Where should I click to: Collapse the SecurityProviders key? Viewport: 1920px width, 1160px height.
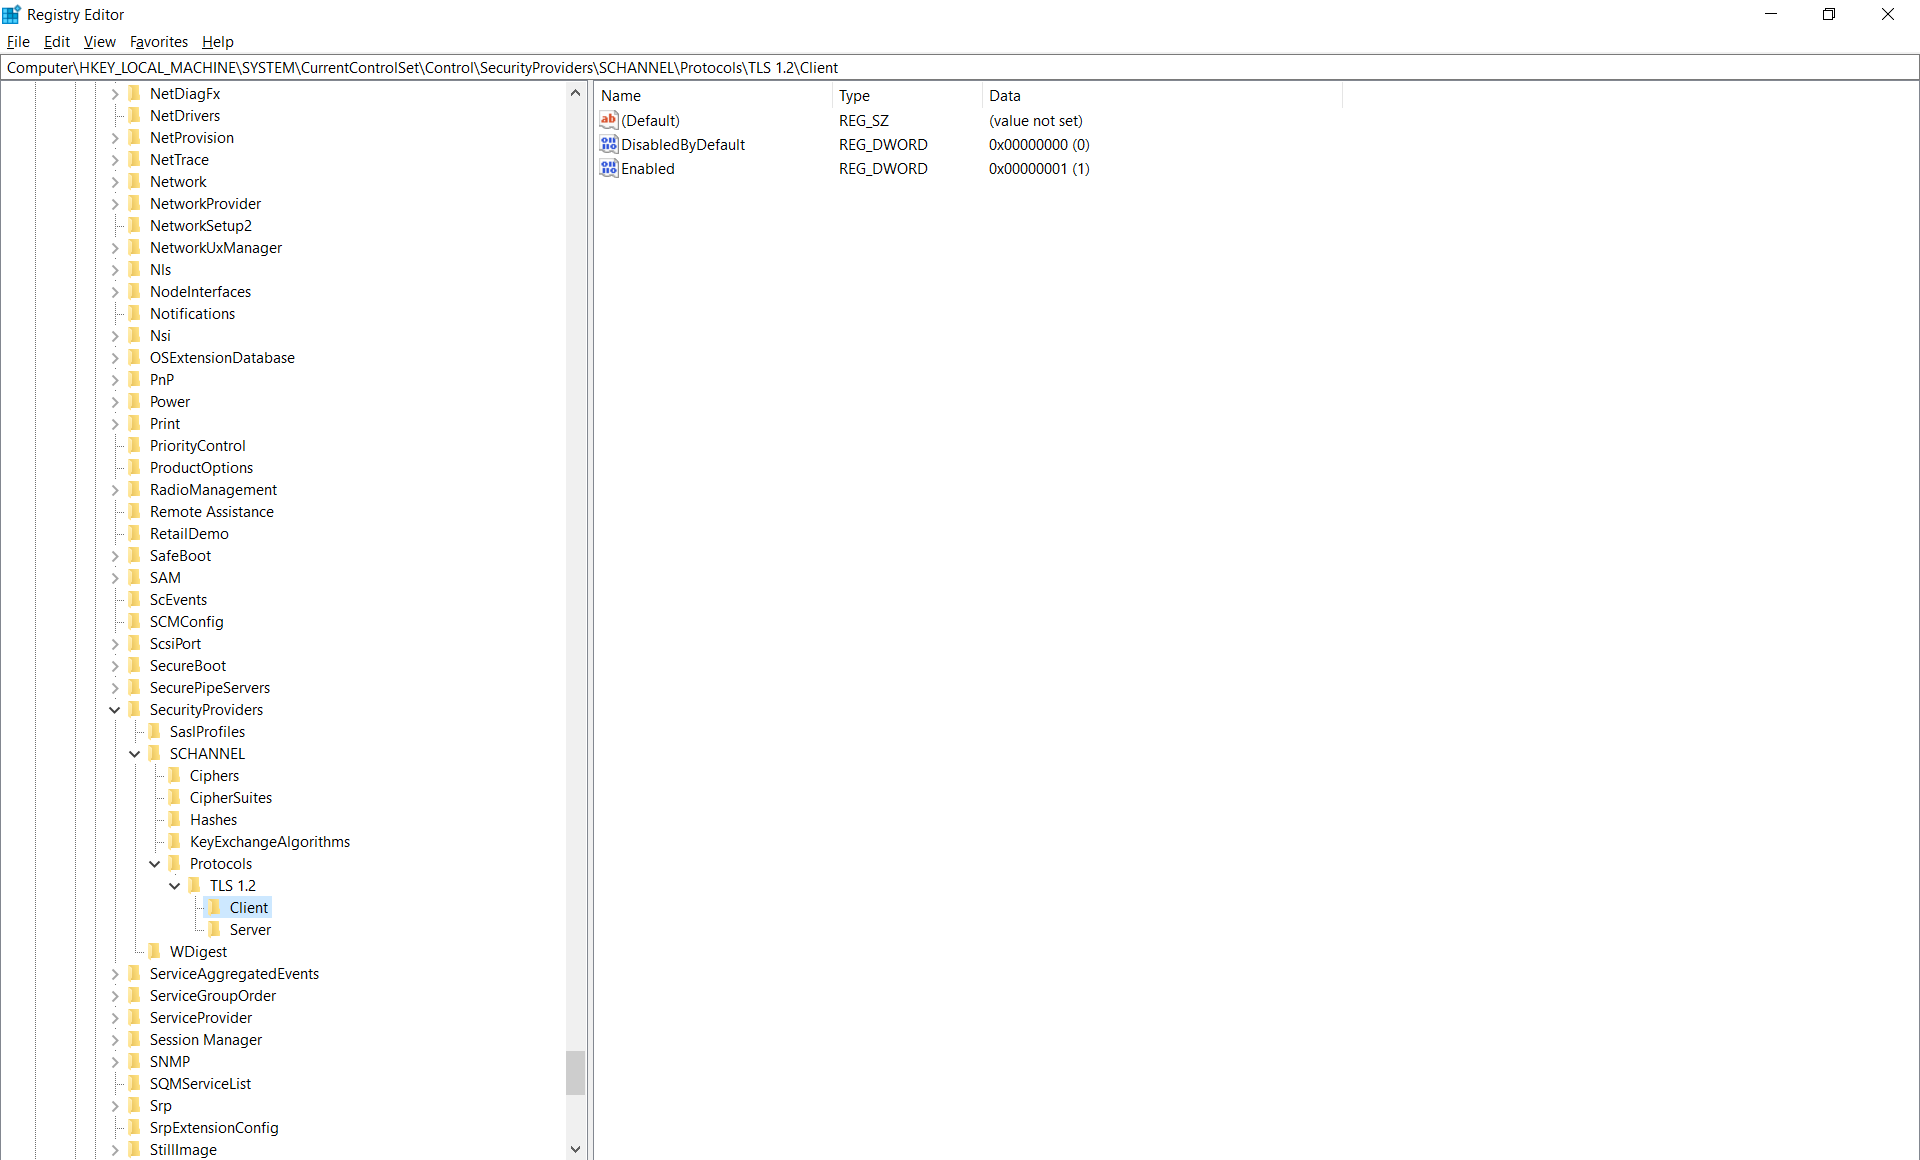(x=115, y=709)
